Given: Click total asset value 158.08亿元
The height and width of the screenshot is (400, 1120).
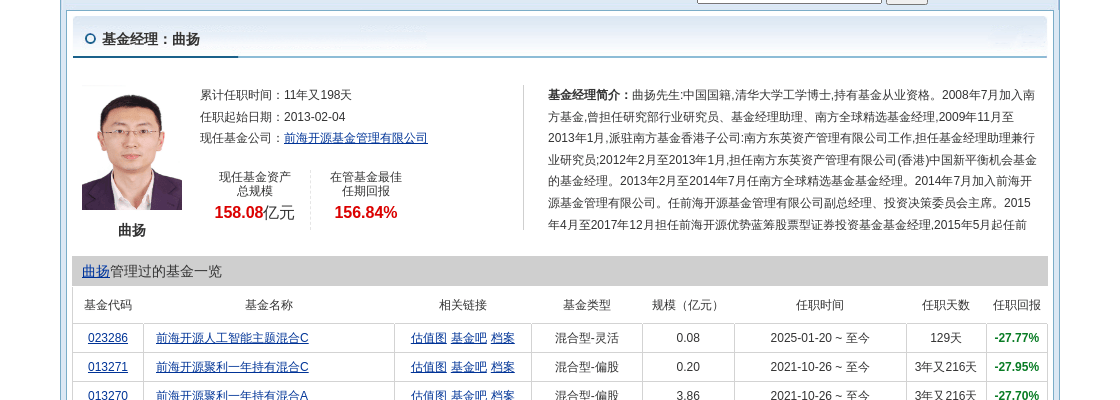Looking at the screenshot, I should coord(254,213).
